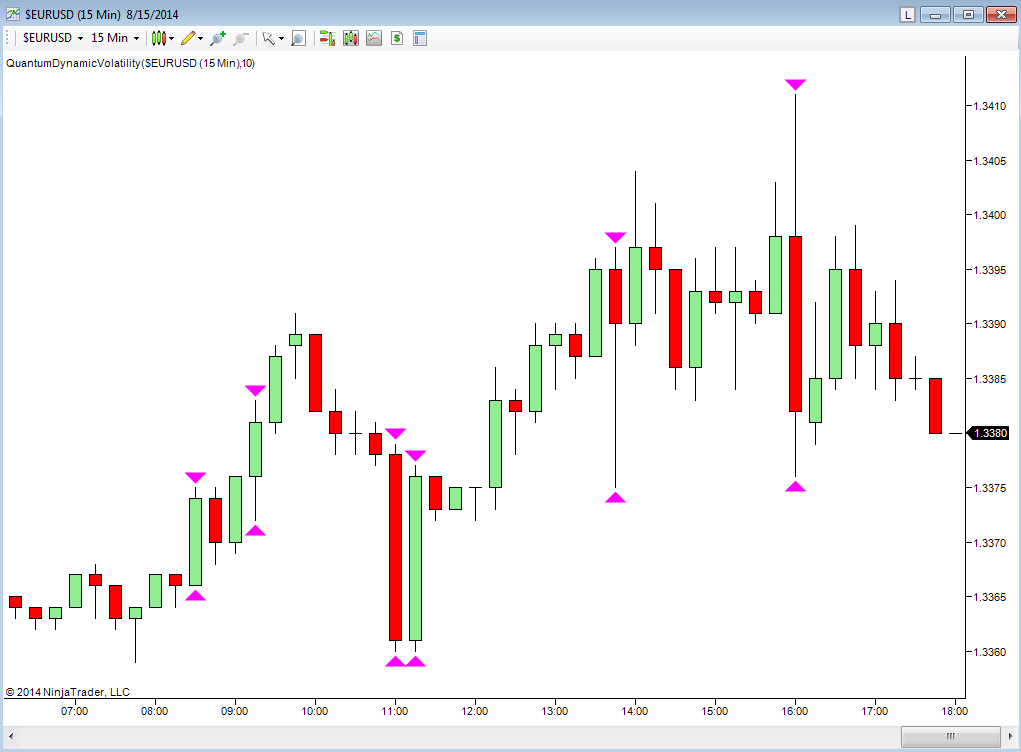
Task: Maximize the $EURUSD chart window
Action: pyautogui.click(x=968, y=14)
